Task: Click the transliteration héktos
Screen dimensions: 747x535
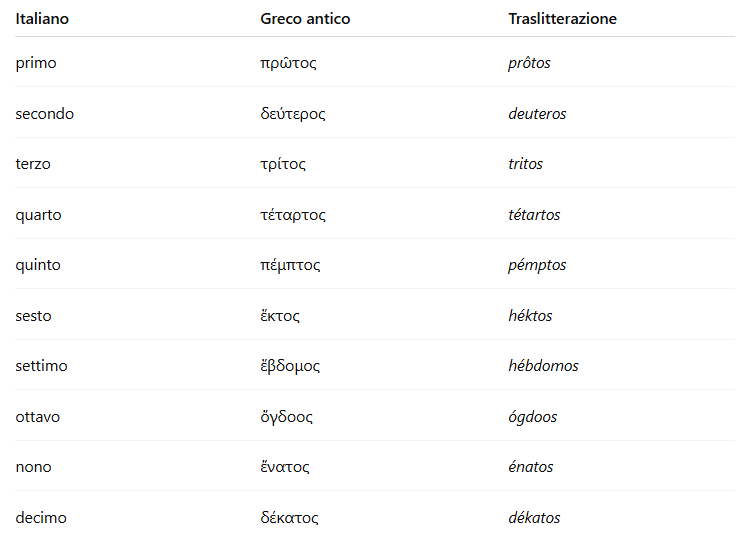Action: (x=530, y=316)
